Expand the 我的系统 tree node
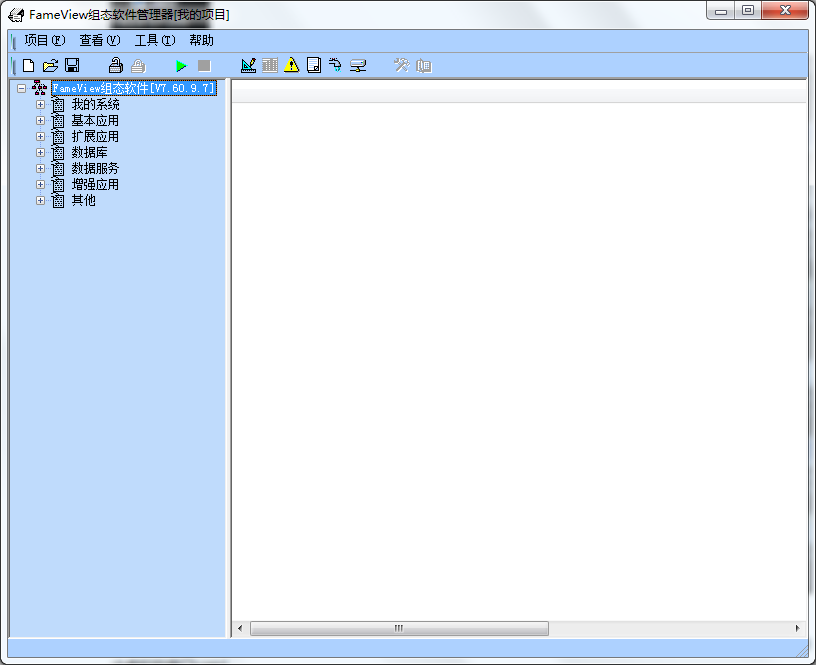 point(41,105)
